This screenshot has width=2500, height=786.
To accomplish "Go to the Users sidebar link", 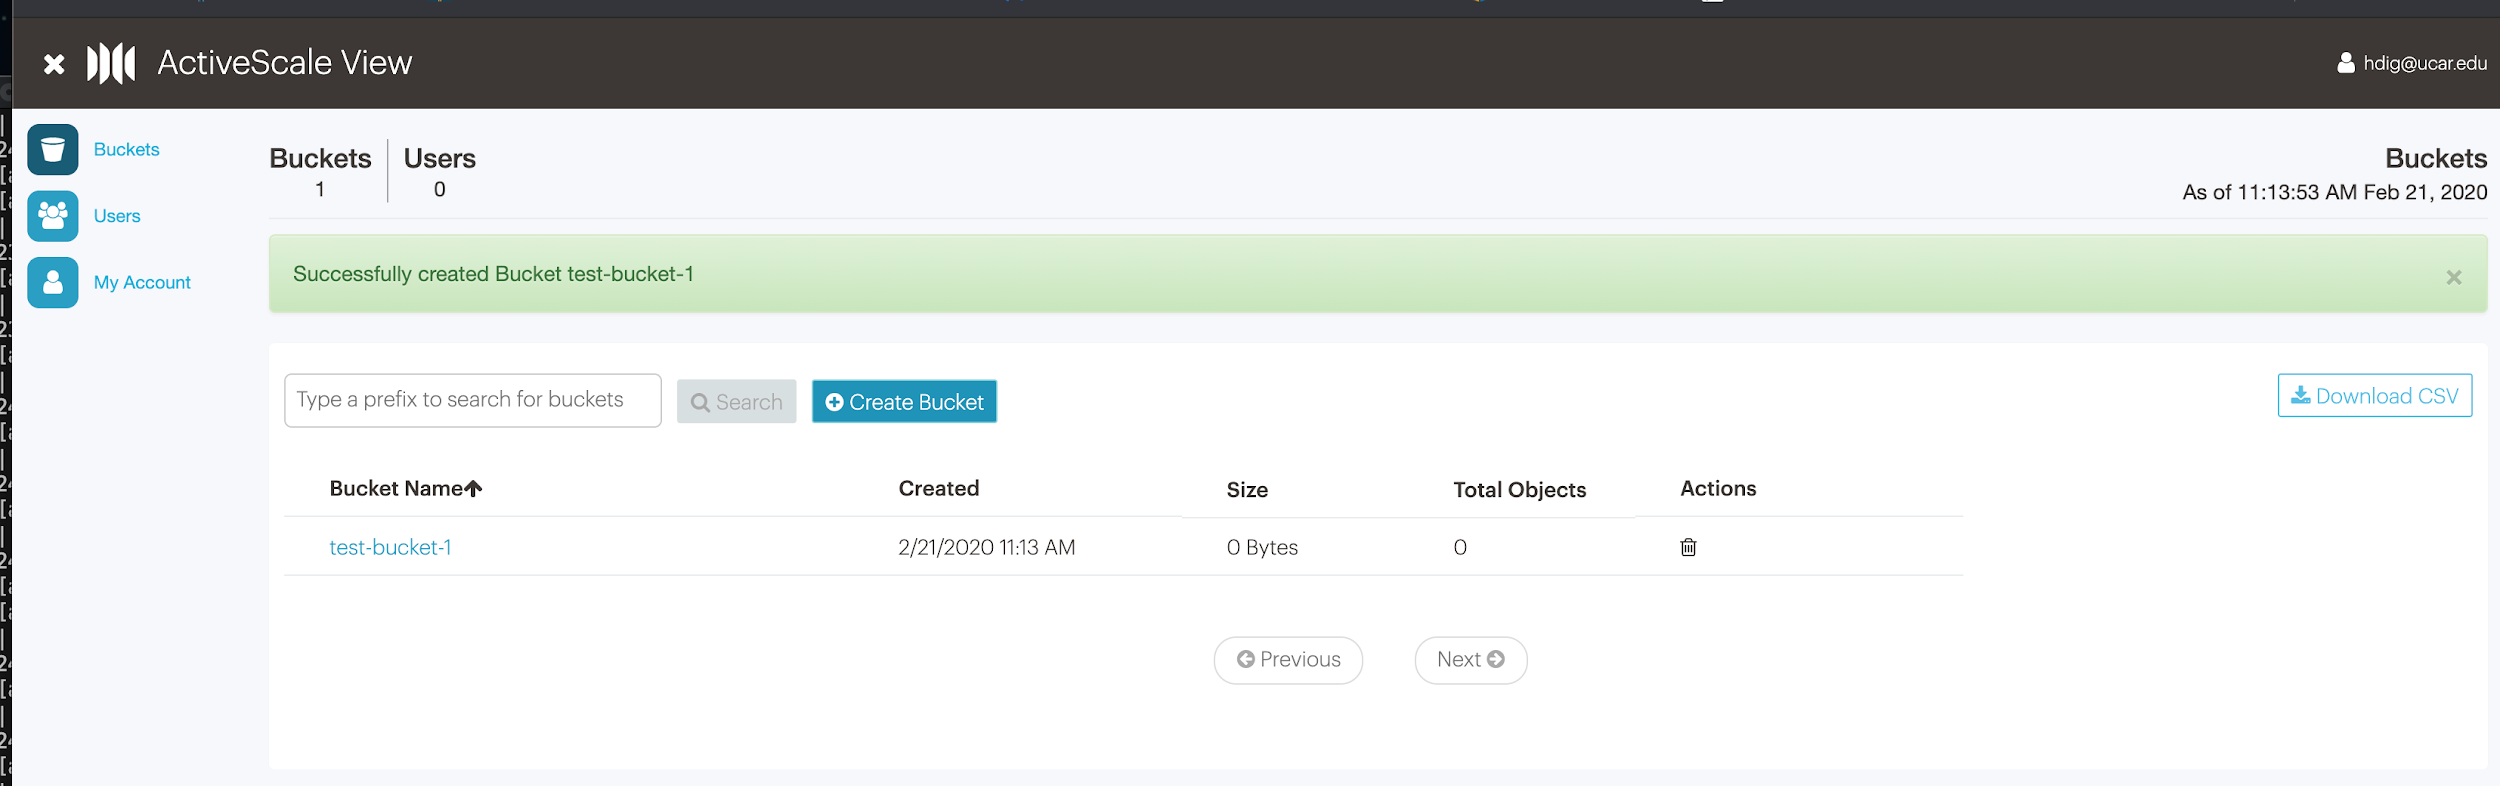I will point(117,216).
